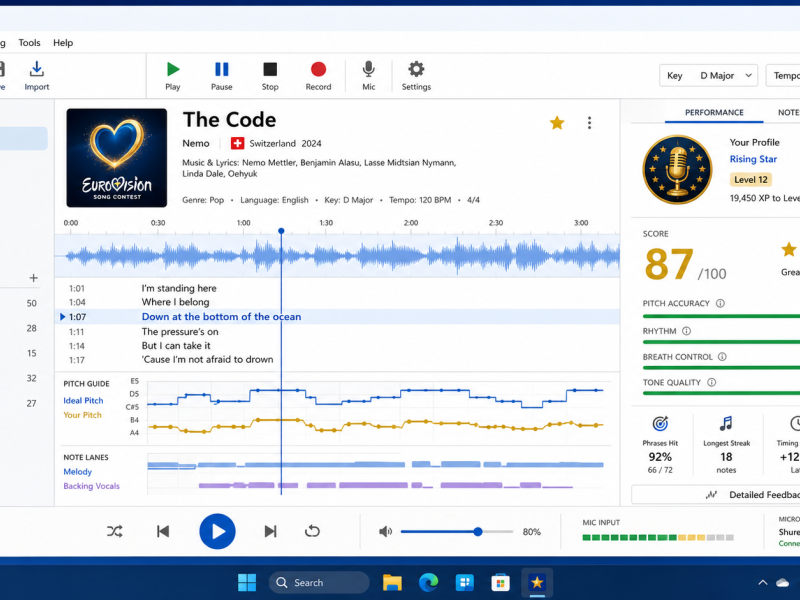The height and width of the screenshot is (600, 800).
Task: Adjust the volume slider handle
Action: coord(478,532)
